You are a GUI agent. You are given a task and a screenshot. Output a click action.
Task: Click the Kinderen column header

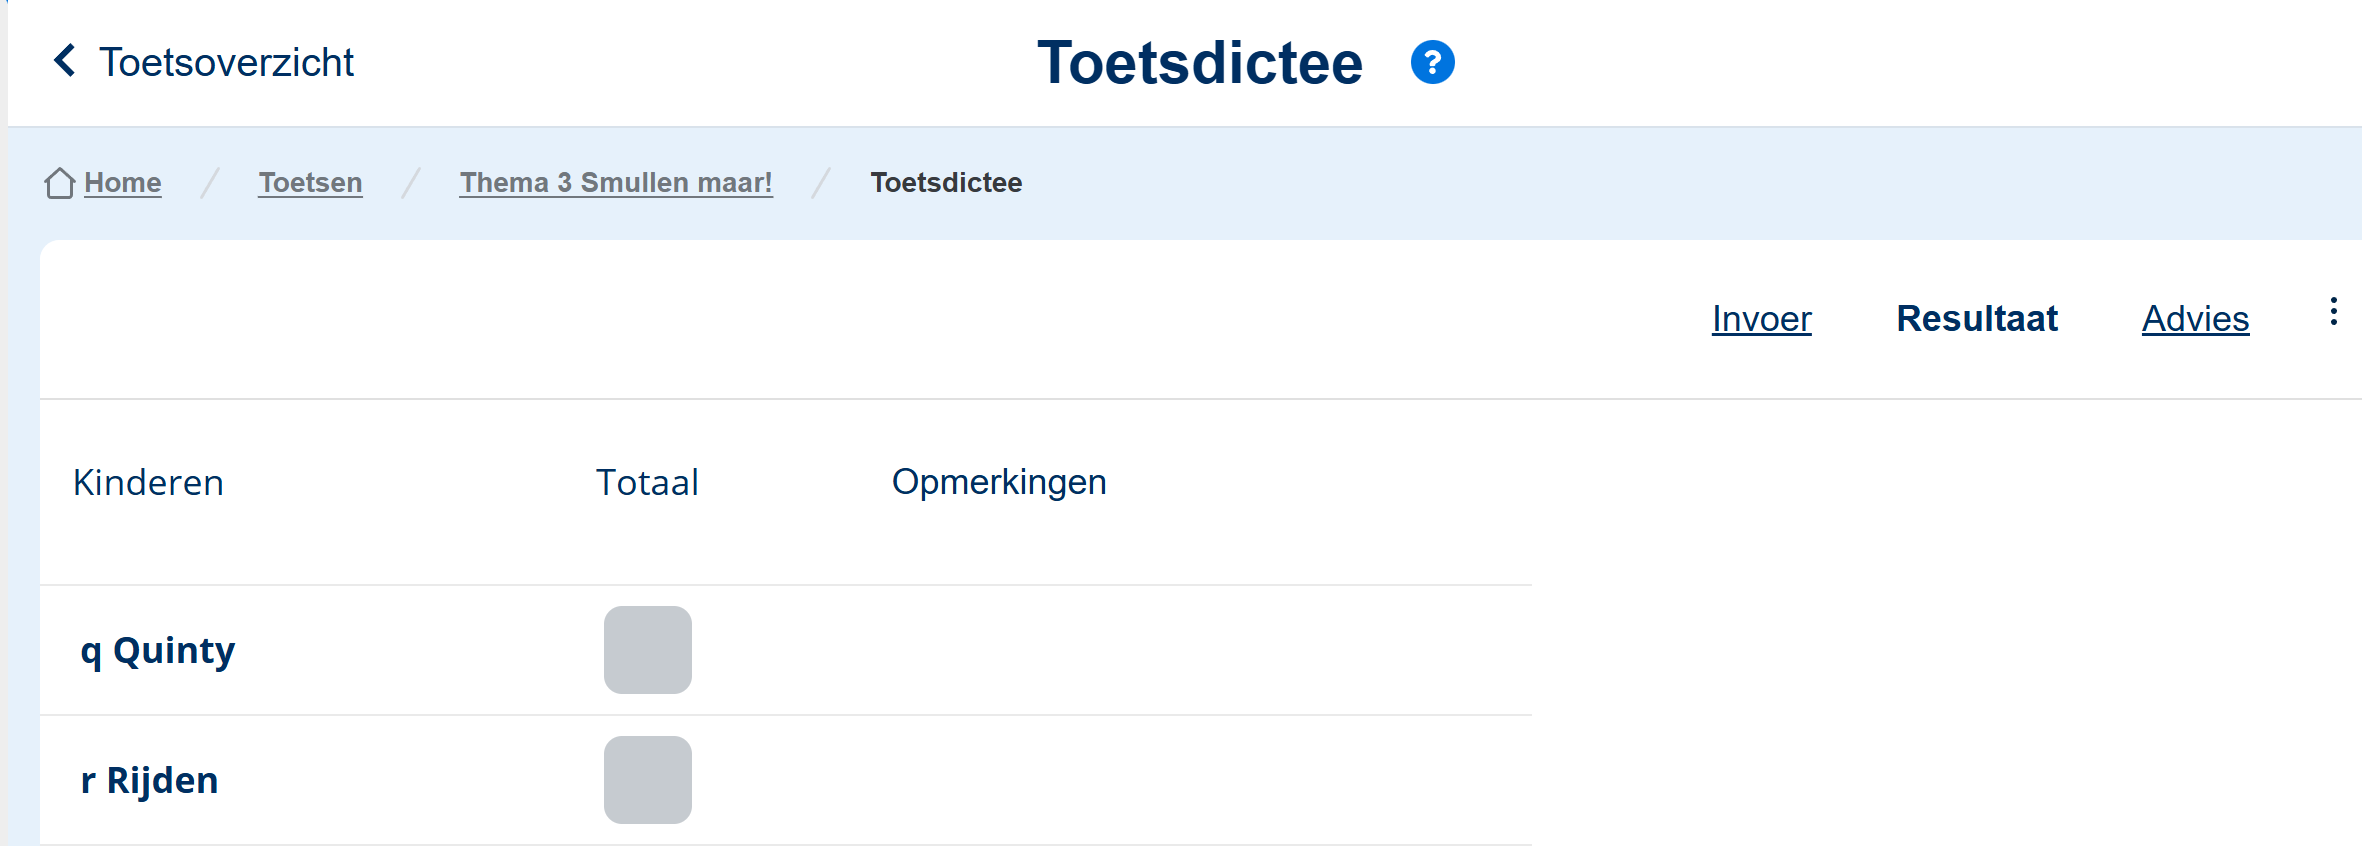148,483
